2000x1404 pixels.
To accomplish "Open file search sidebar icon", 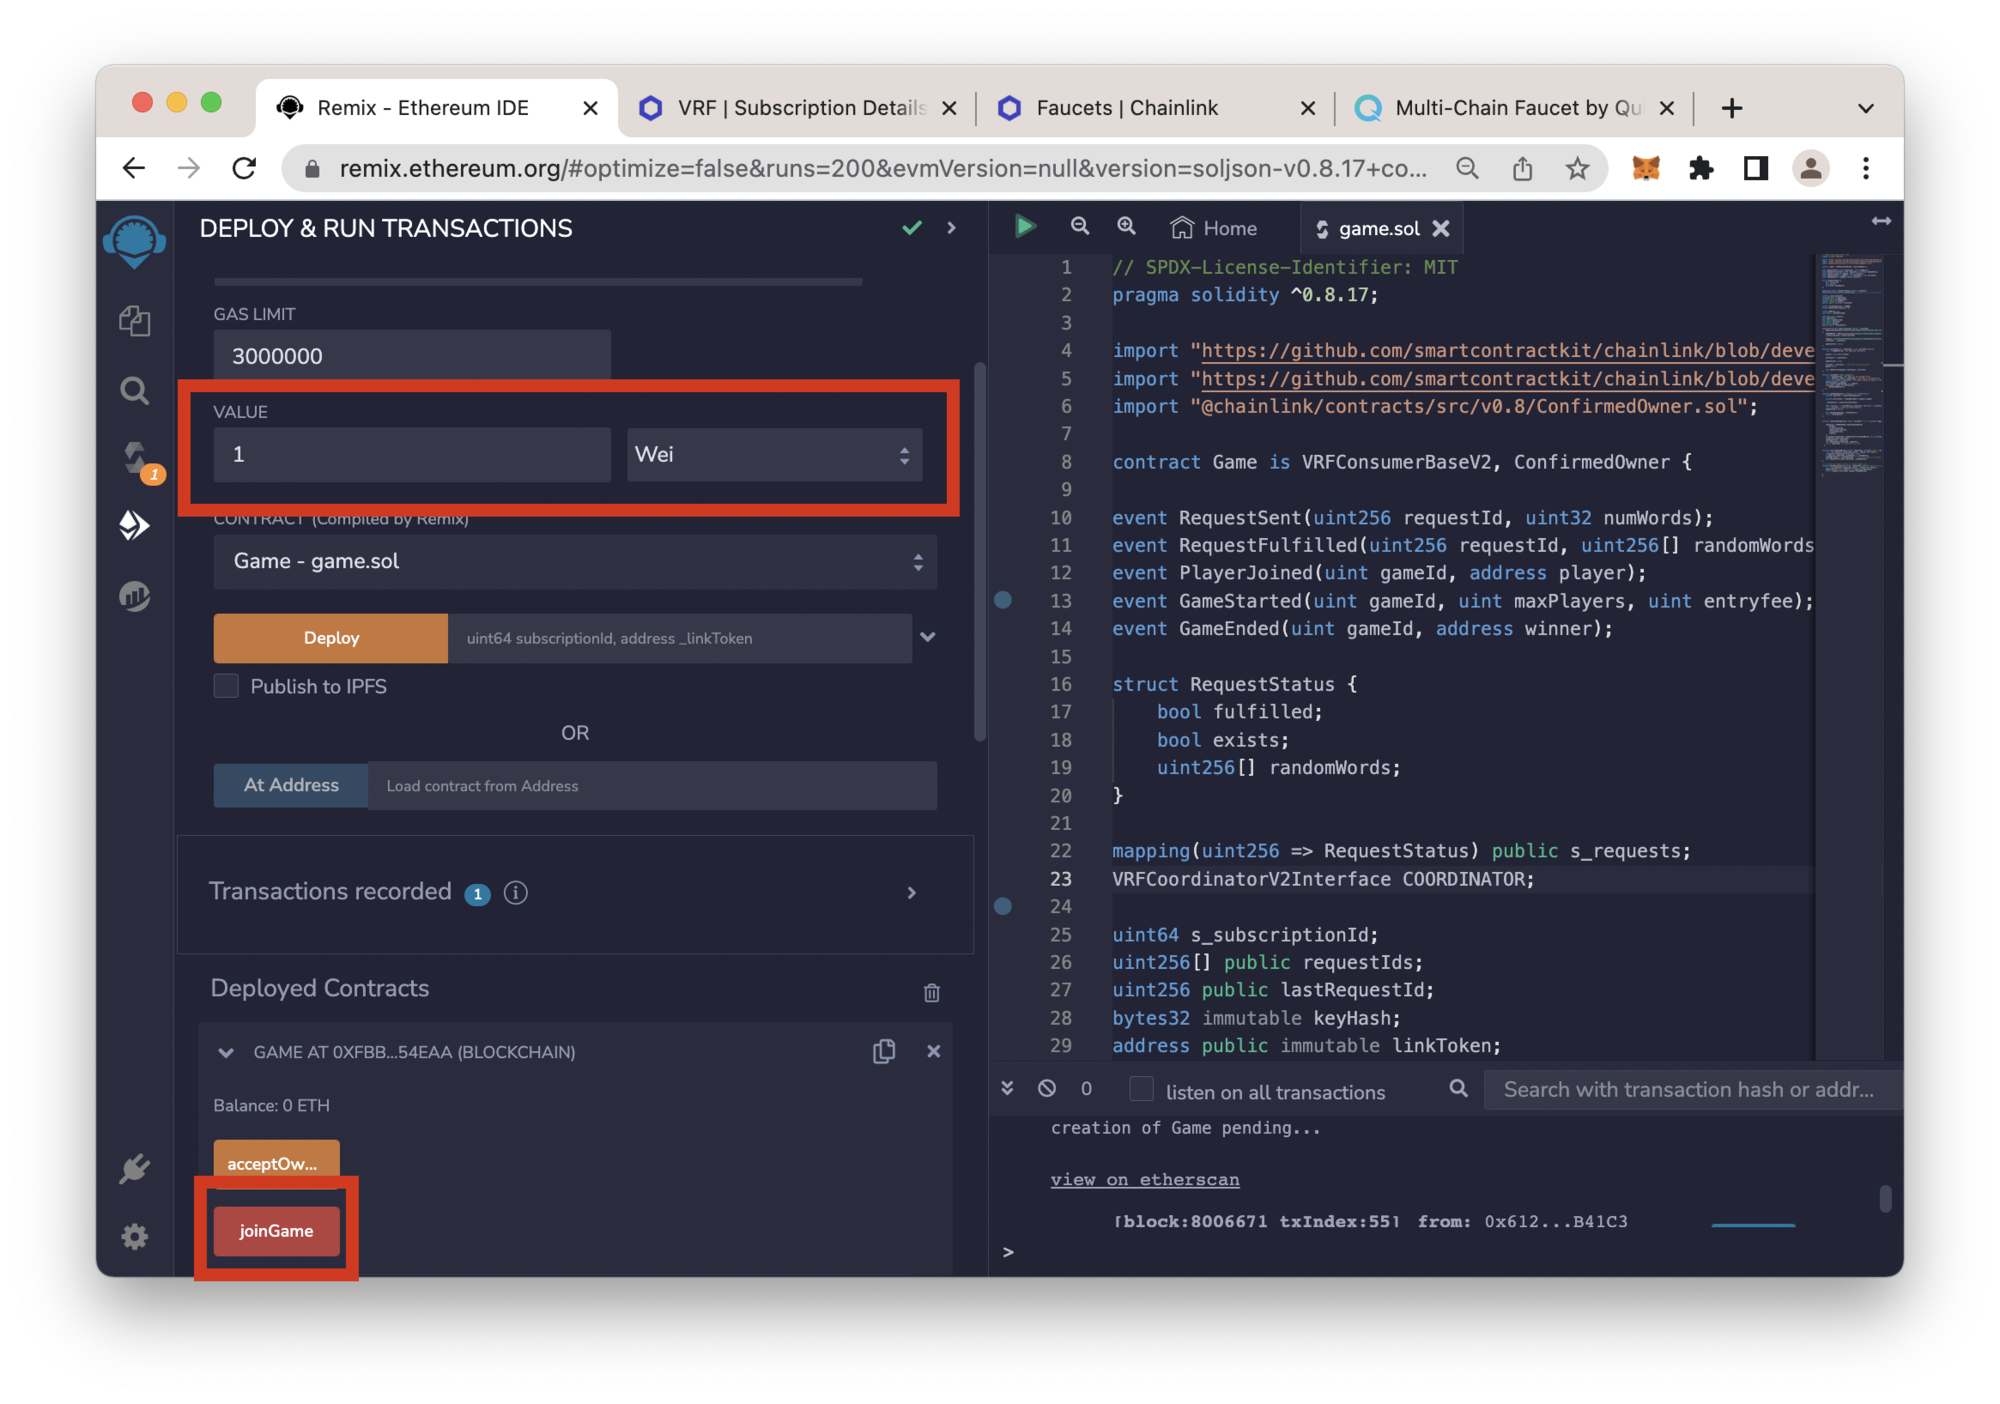I will click(x=134, y=390).
